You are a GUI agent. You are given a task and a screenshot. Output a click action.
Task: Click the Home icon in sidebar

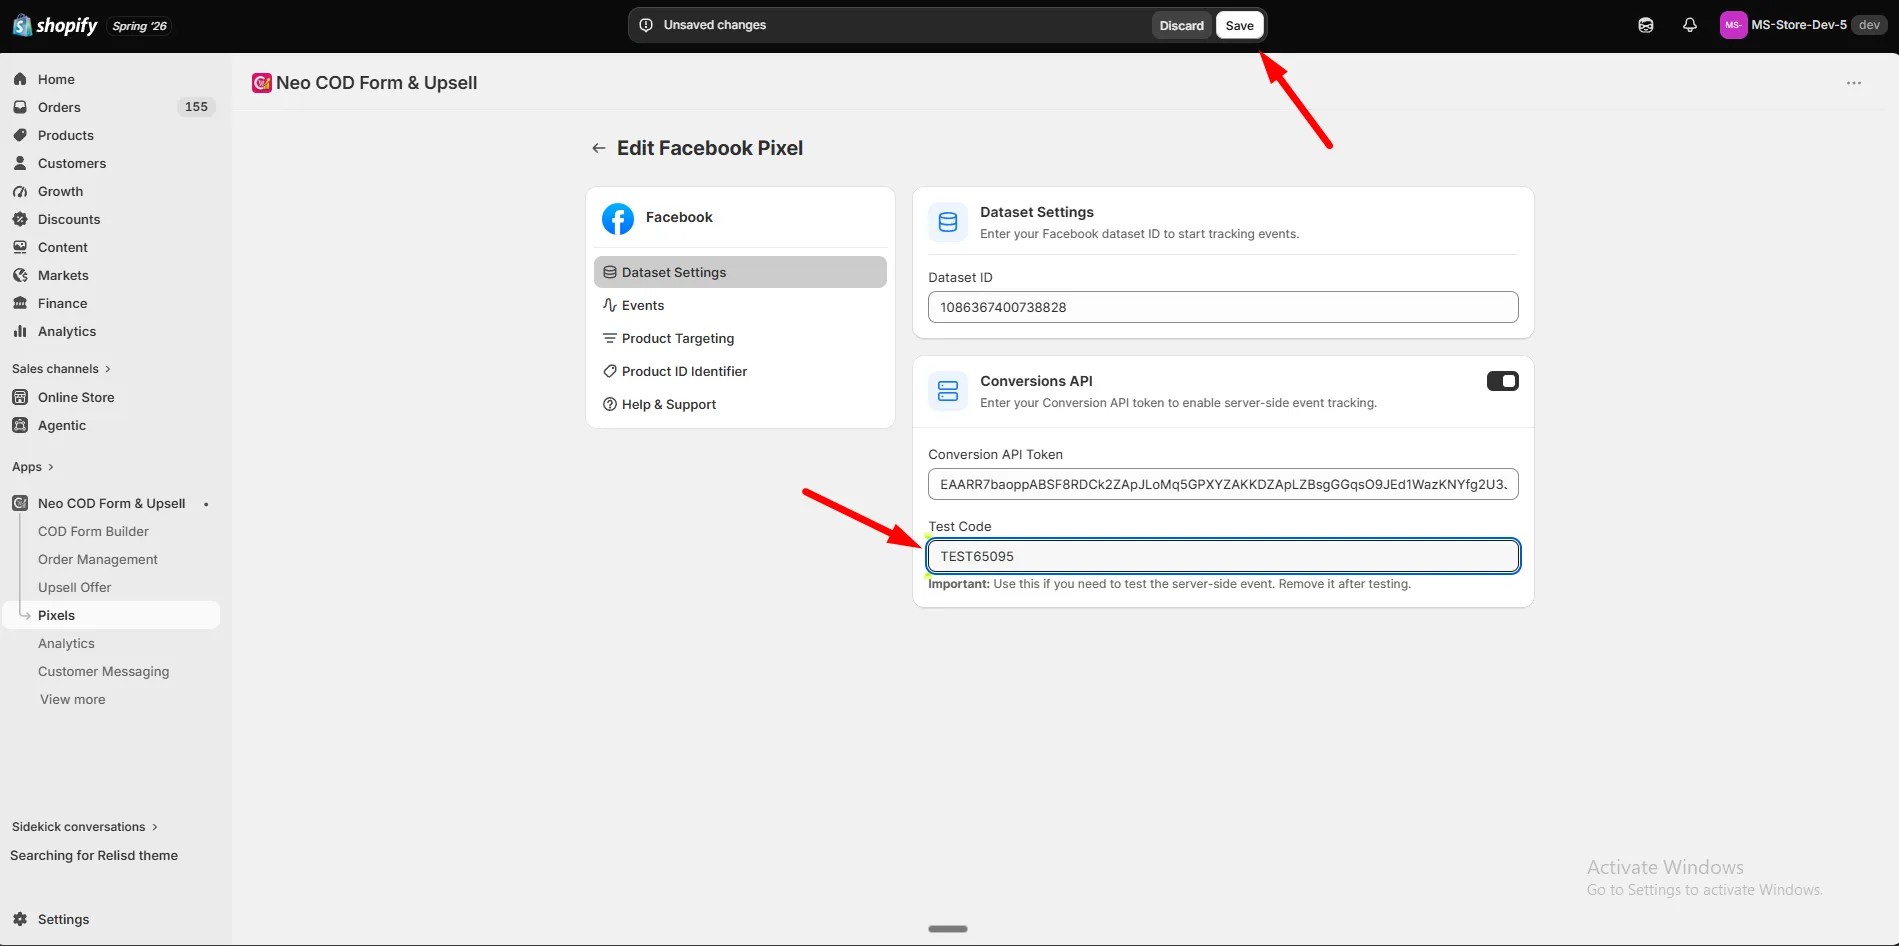tap(20, 79)
